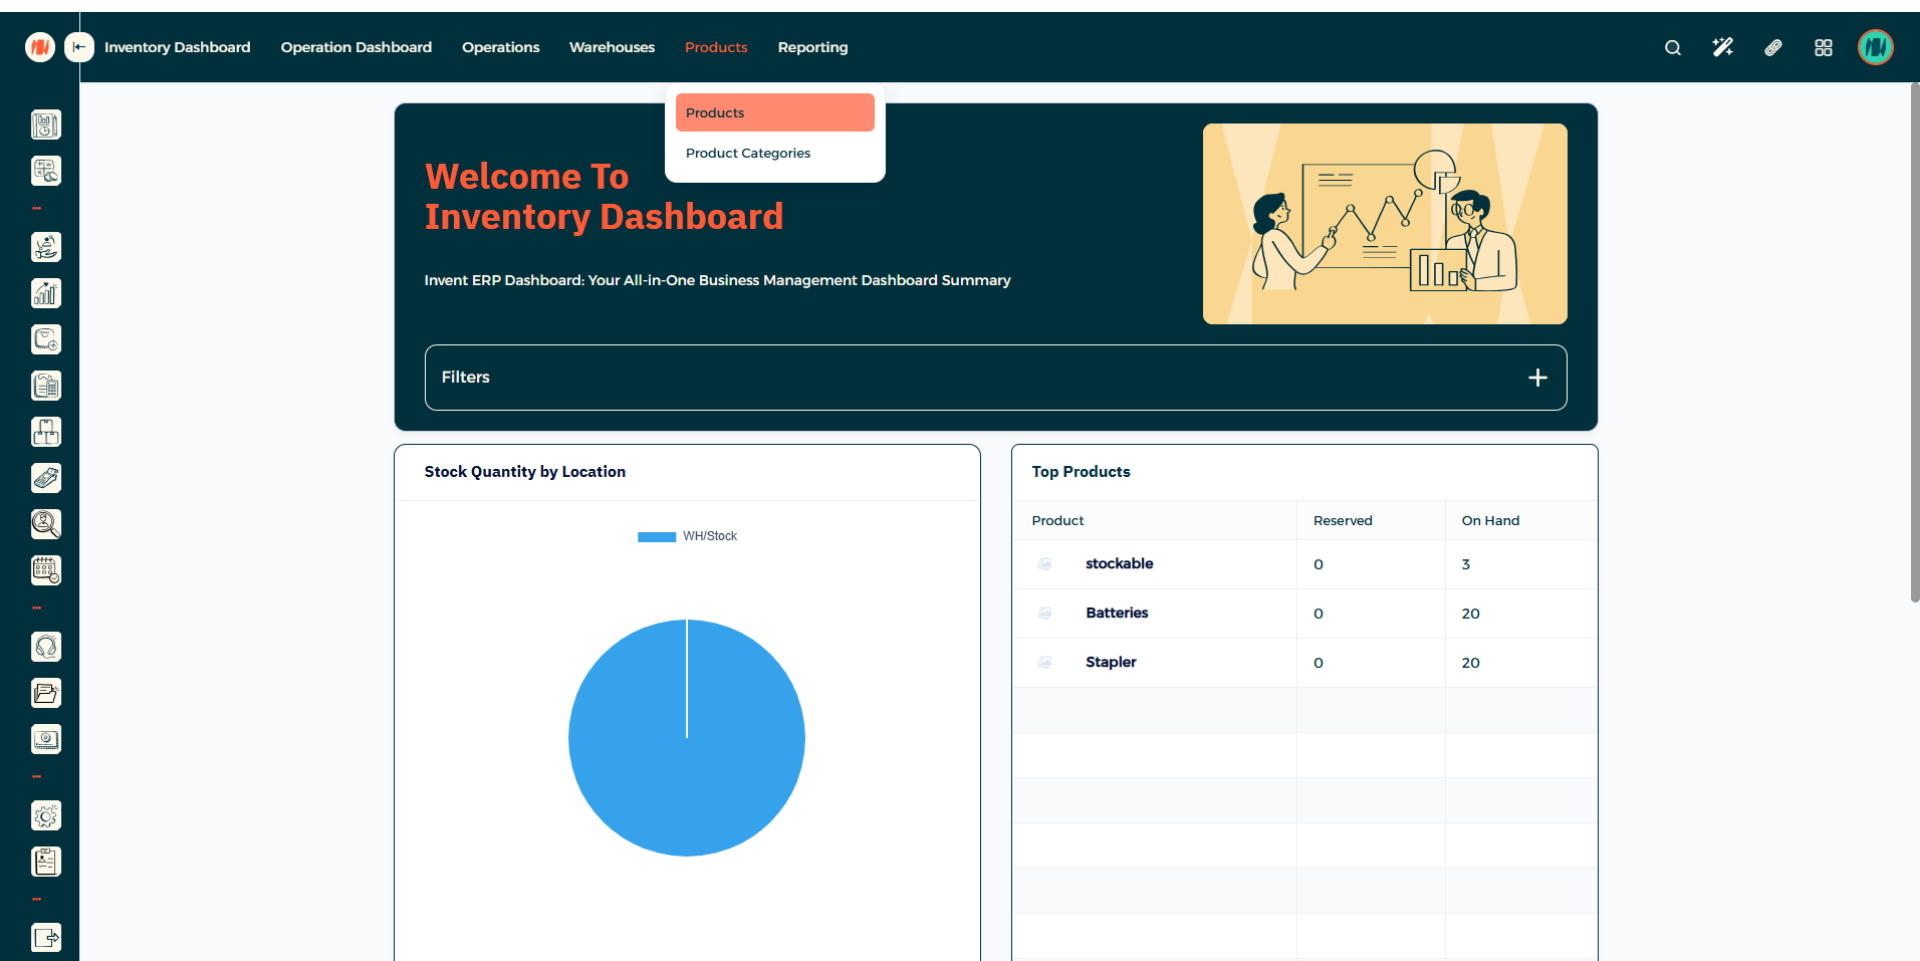Open the Warehouses dropdown menu
The width and height of the screenshot is (1920, 961).
coord(611,47)
